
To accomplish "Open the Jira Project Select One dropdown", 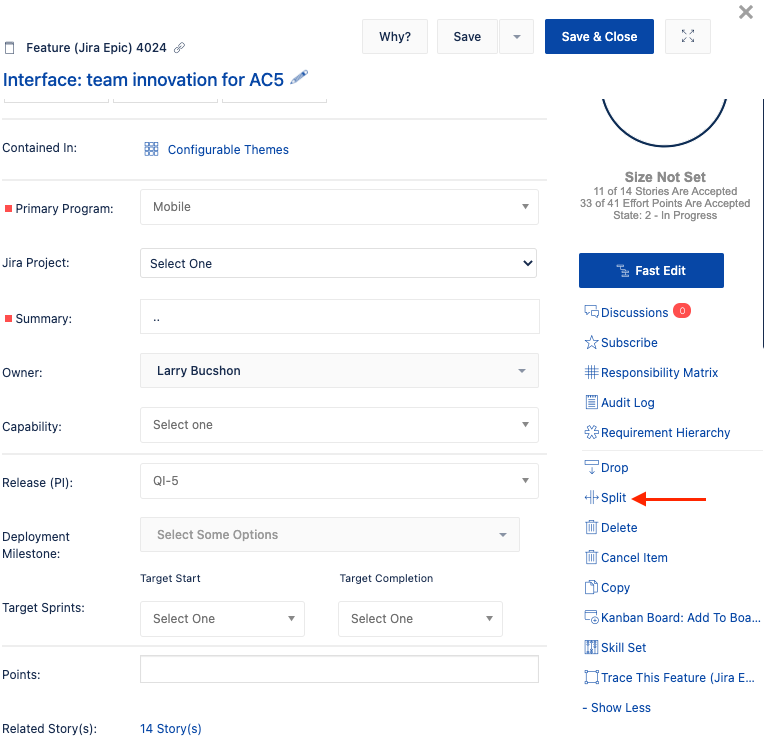I will [x=338, y=263].
